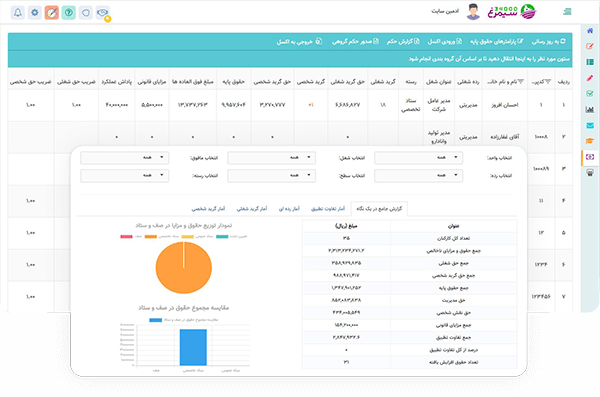Go to home via sidebar house icon
This screenshot has height=397, width=600.
click(590, 31)
